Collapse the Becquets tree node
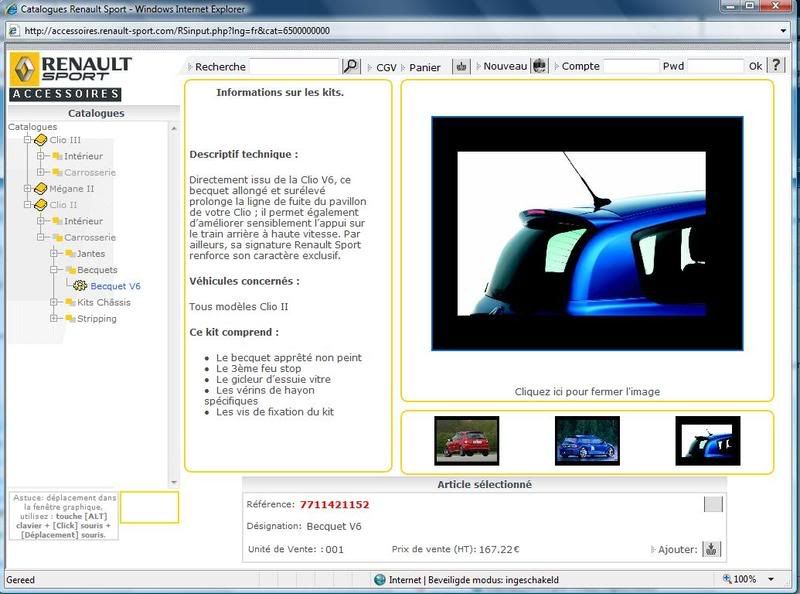Screen dimensions: 800x594 53,269
